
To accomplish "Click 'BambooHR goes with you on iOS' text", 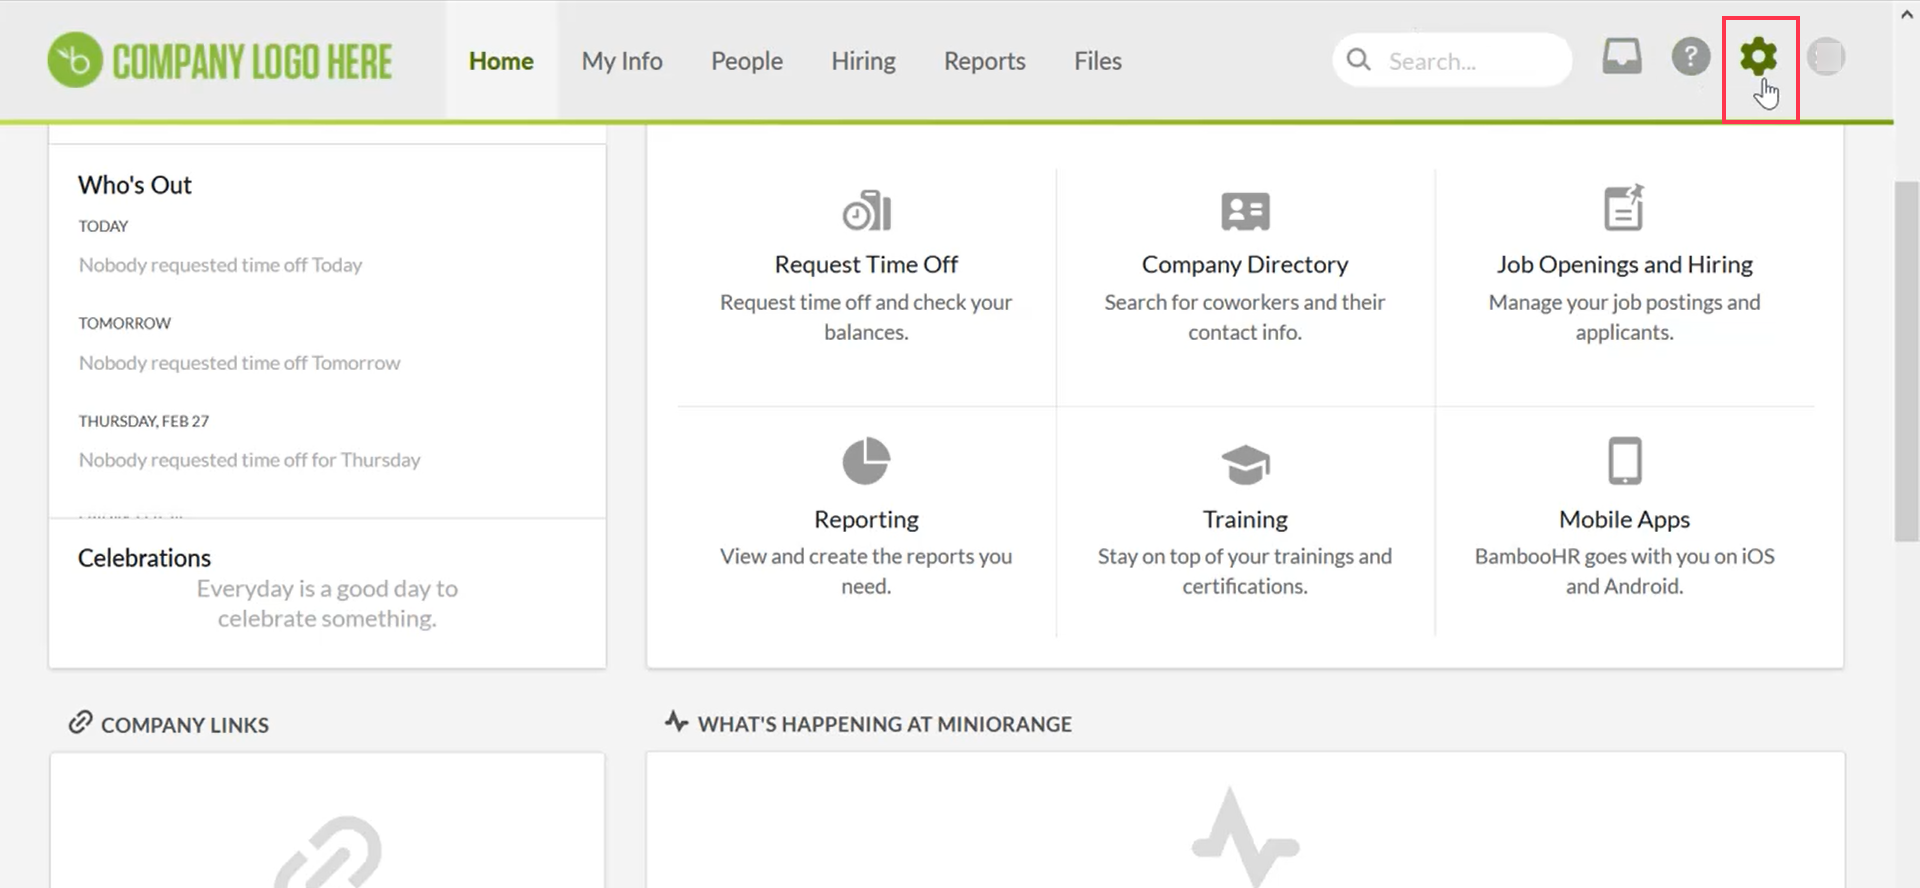I will click(1624, 556).
